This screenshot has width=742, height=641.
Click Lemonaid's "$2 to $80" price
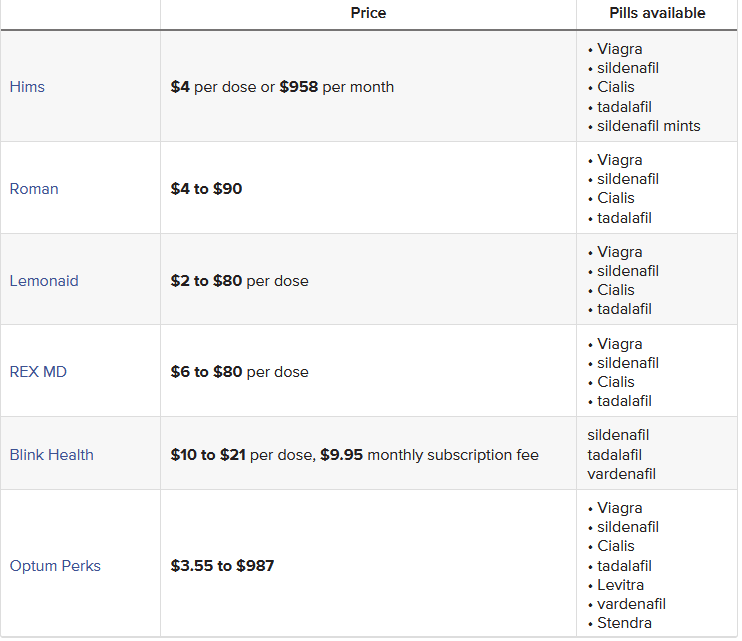coord(206,281)
